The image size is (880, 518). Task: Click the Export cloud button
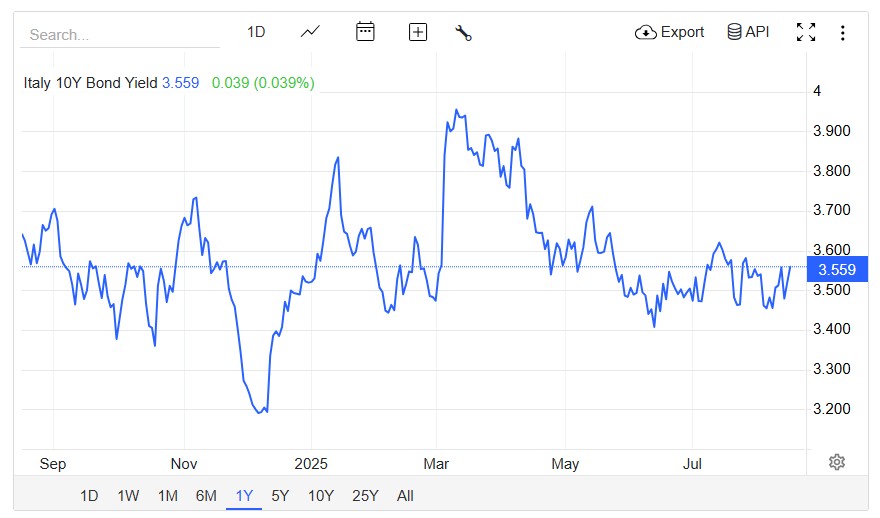coord(669,32)
